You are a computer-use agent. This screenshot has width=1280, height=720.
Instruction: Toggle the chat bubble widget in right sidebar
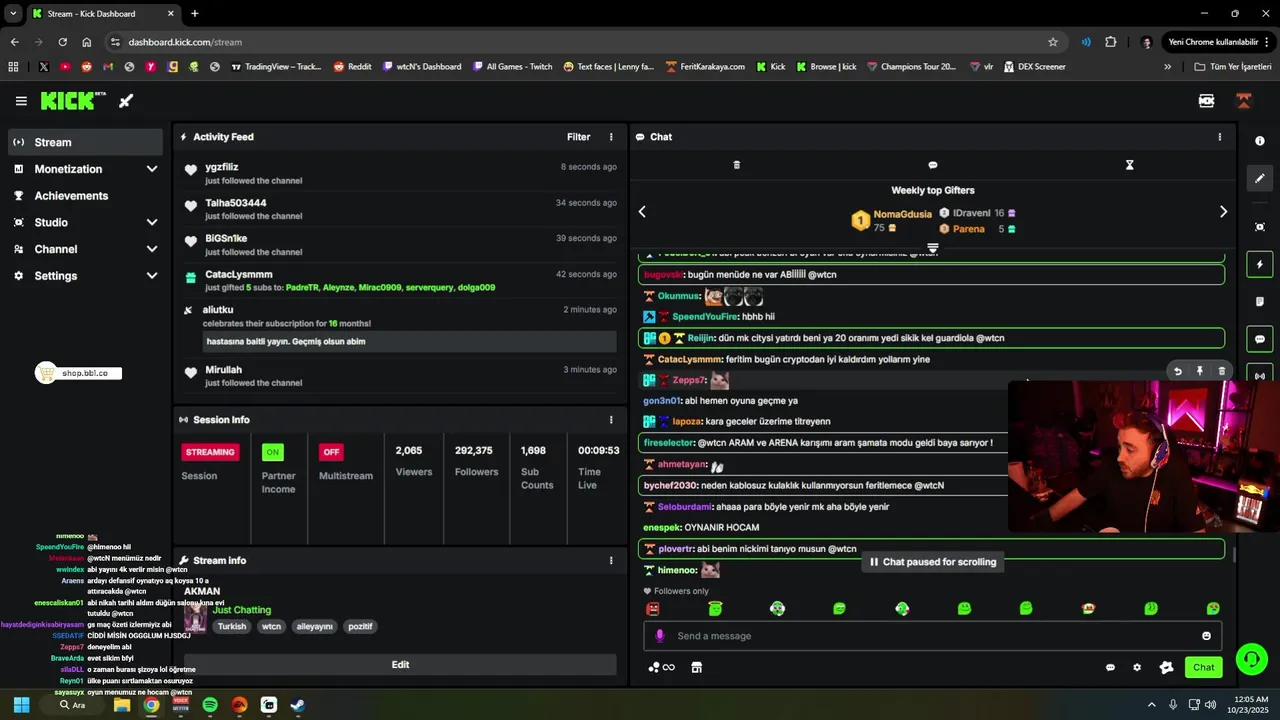point(1260,339)
